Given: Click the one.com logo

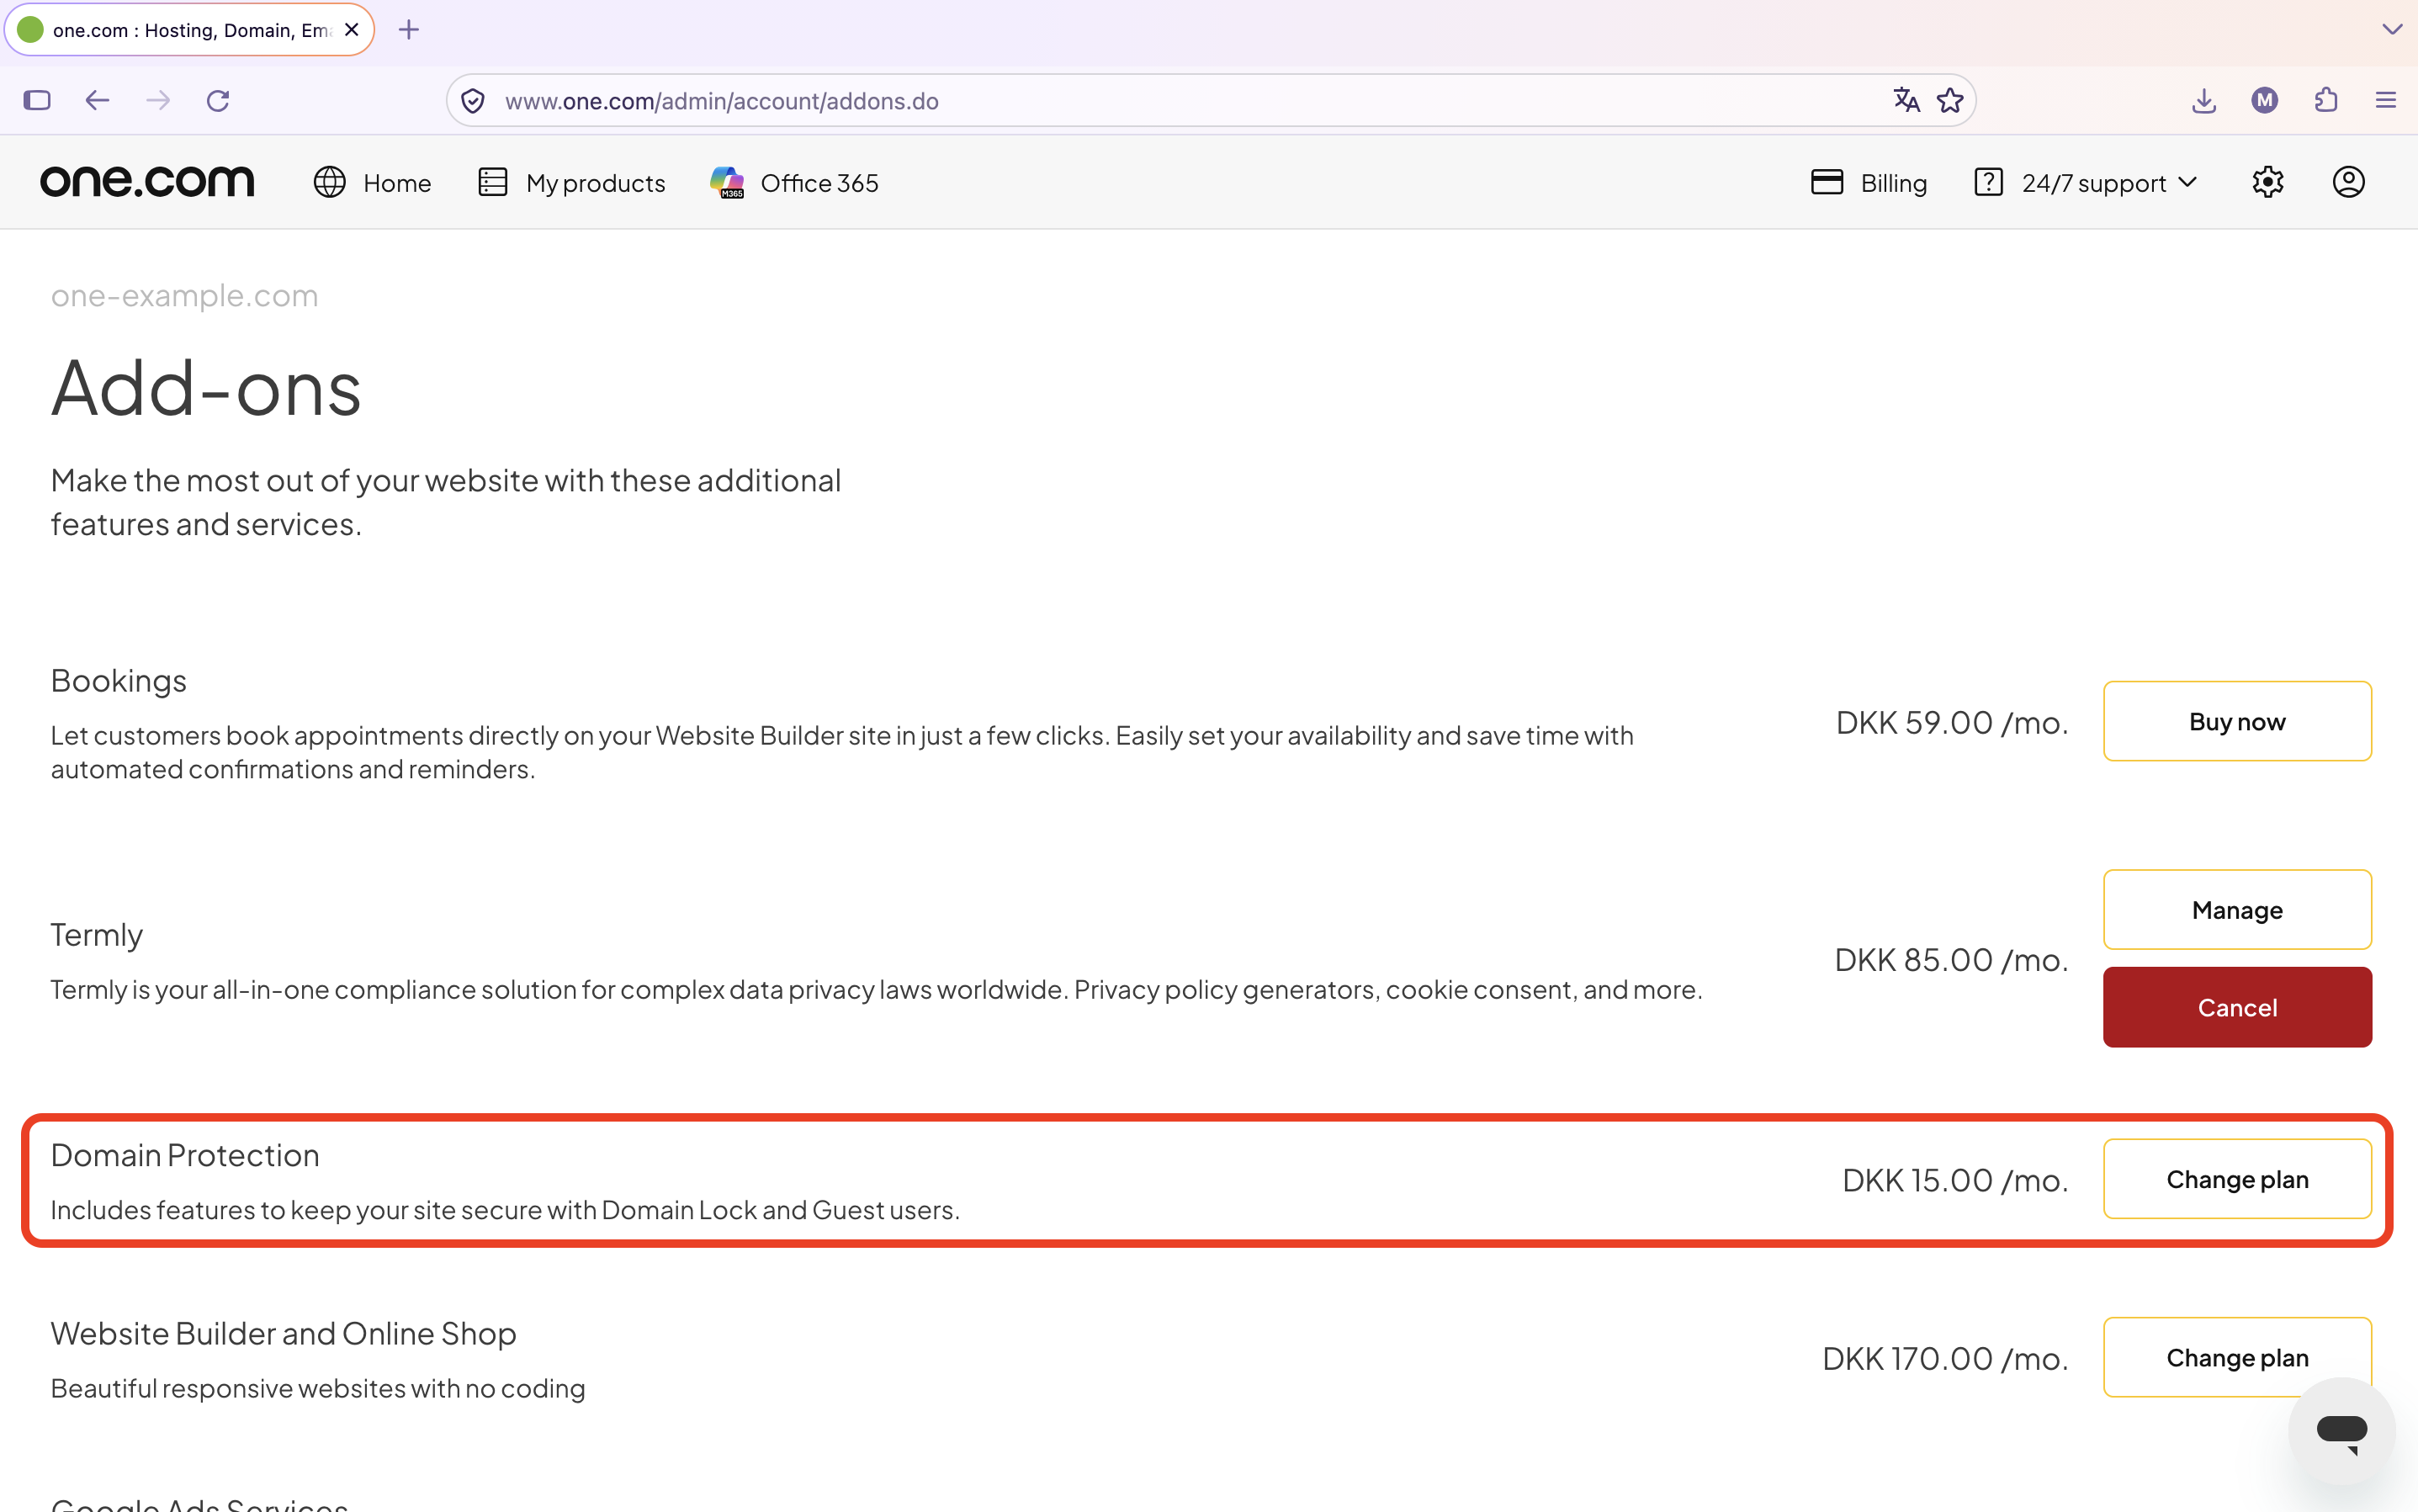Looking at the screenshot, I should [x=147, y=182].
